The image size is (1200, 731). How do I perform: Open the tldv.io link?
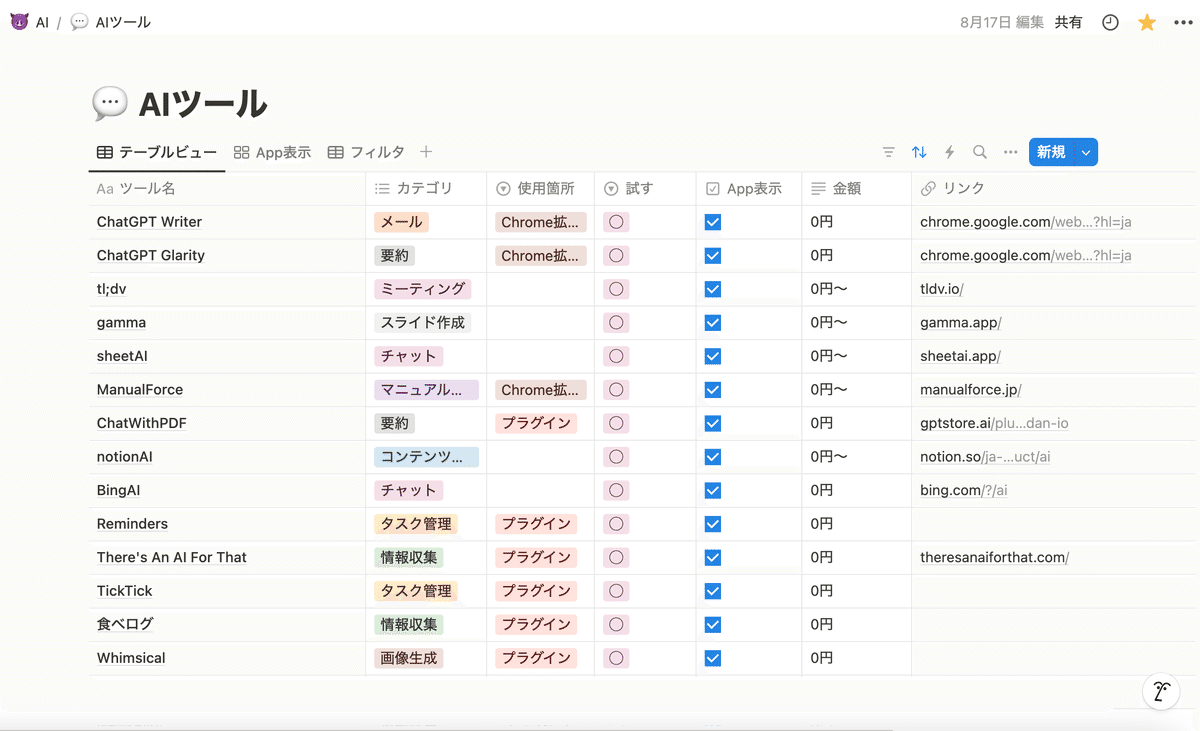(940, 289)
